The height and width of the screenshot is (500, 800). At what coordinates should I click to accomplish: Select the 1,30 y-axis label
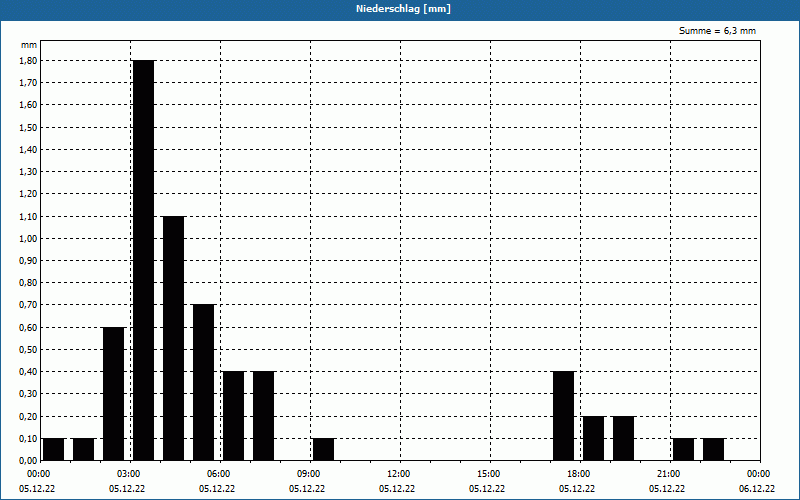[28, 171]
